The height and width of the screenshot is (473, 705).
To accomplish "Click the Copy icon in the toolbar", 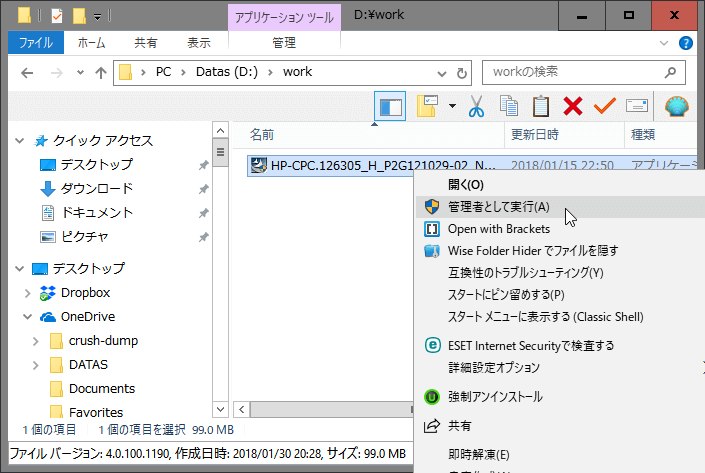I will tap(509, 106).
